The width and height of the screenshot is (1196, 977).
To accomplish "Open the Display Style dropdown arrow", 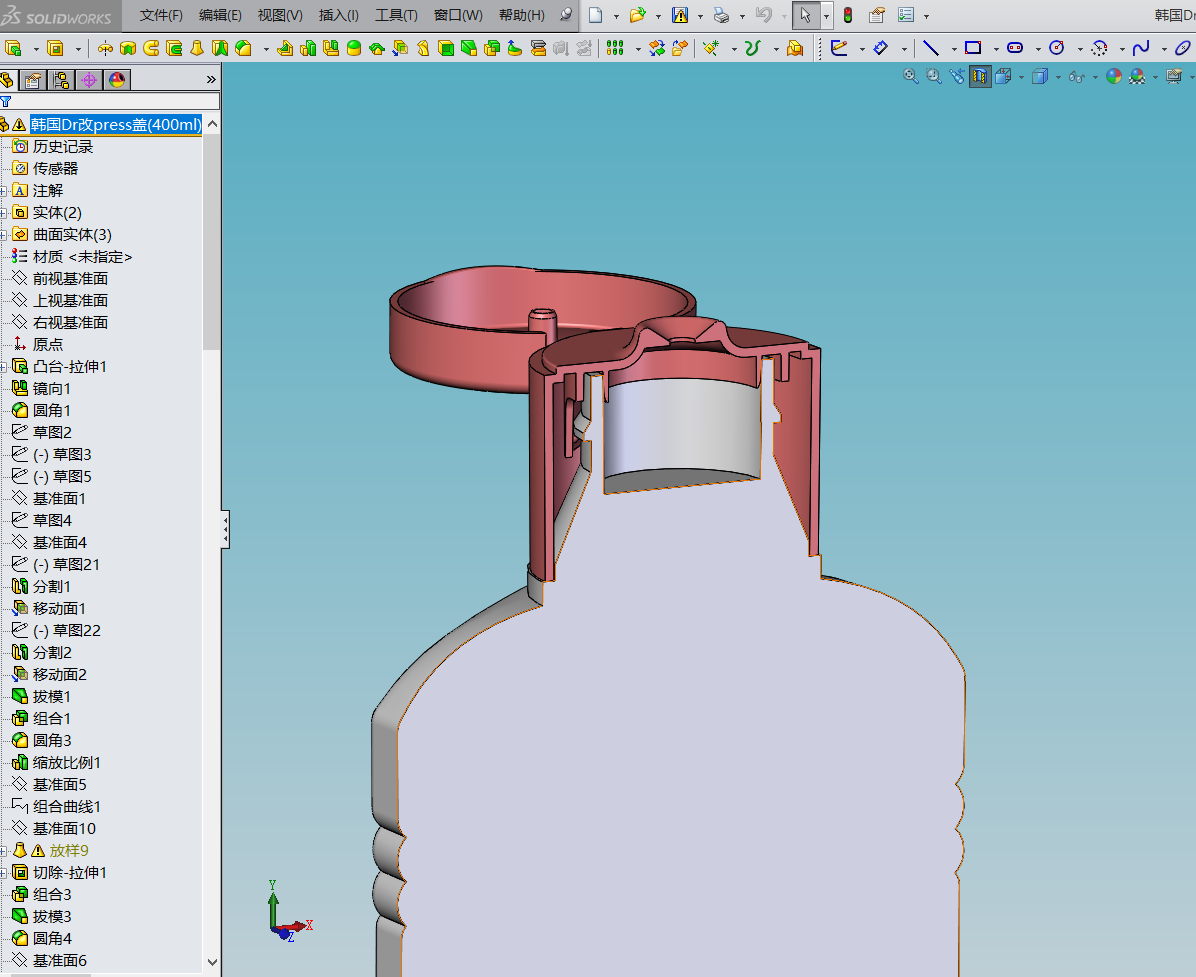I will click(x=1058, y=77).
